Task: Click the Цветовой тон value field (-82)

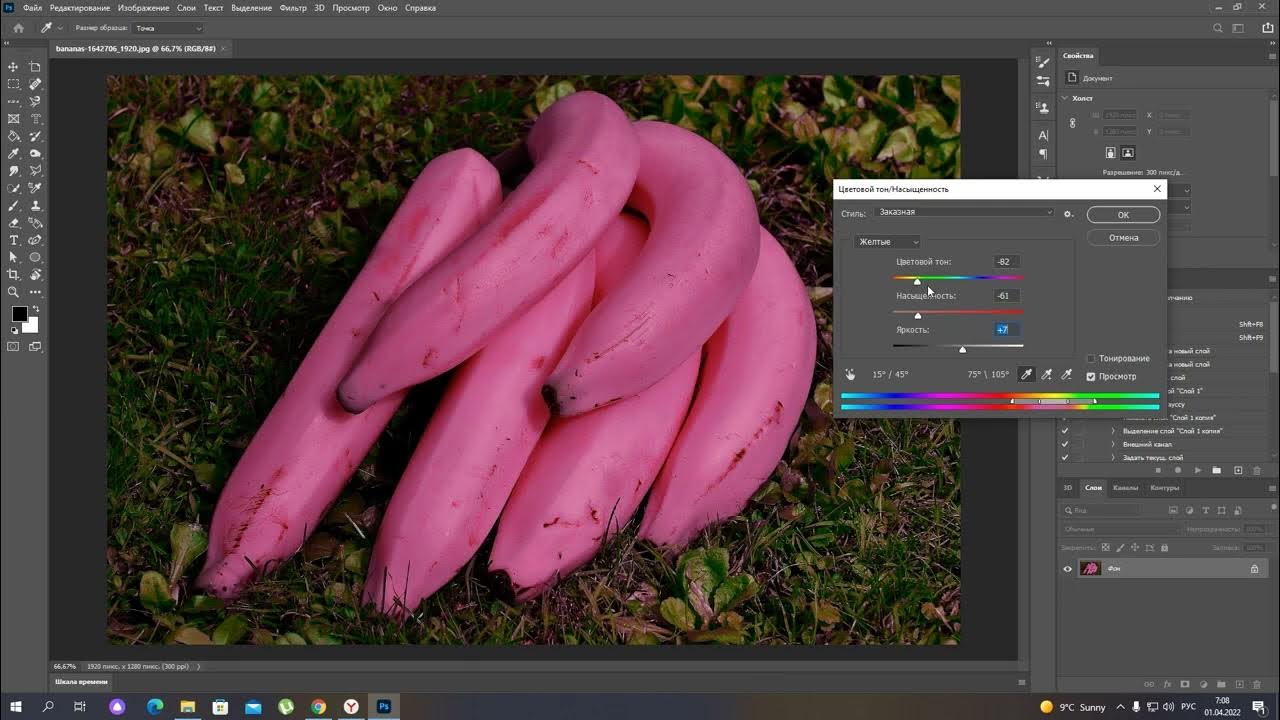Action: [x=1006, y=262]
